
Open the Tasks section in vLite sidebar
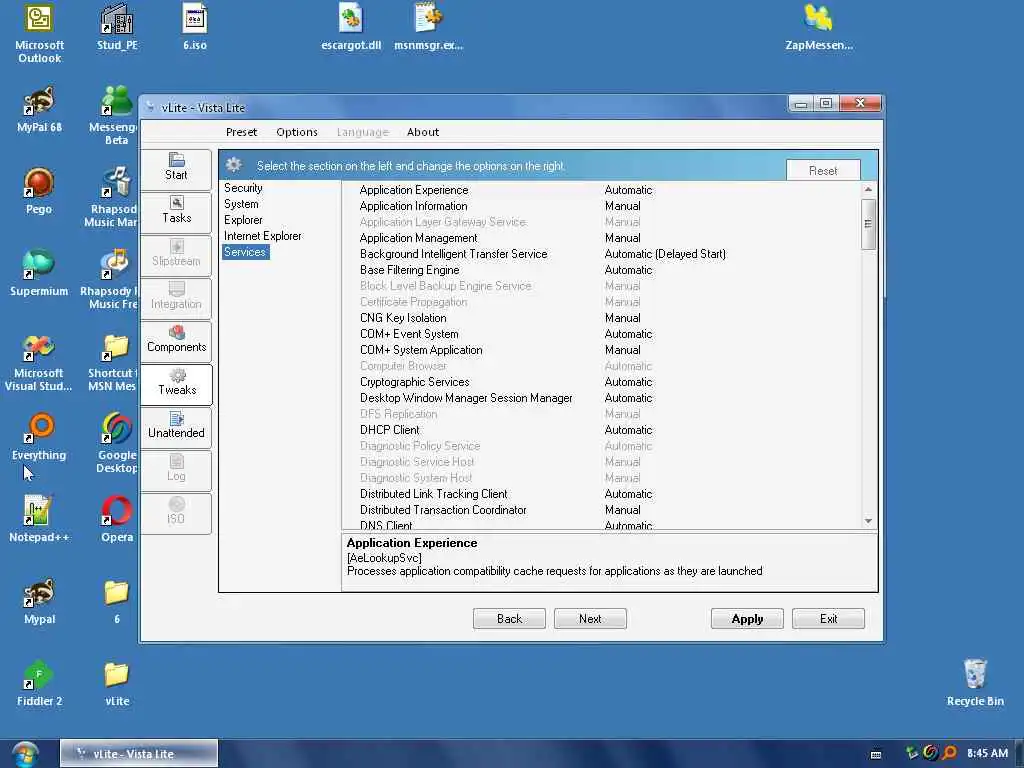(176, 212)
